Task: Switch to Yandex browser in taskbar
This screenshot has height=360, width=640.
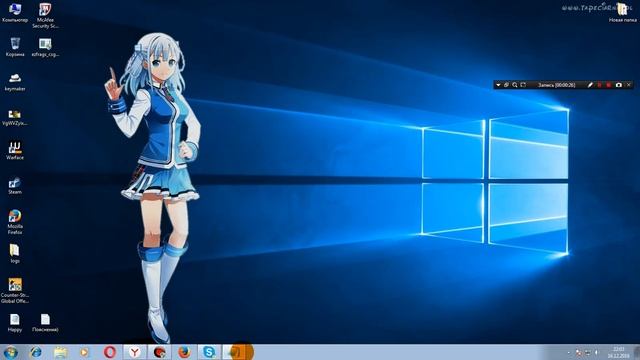Action: (x=135, y=352)
